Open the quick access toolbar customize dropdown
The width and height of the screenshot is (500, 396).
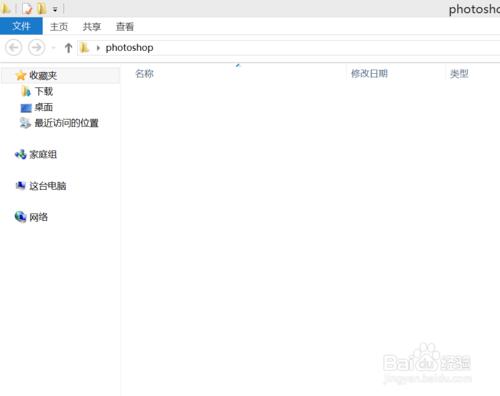click(x=55, y=10)
